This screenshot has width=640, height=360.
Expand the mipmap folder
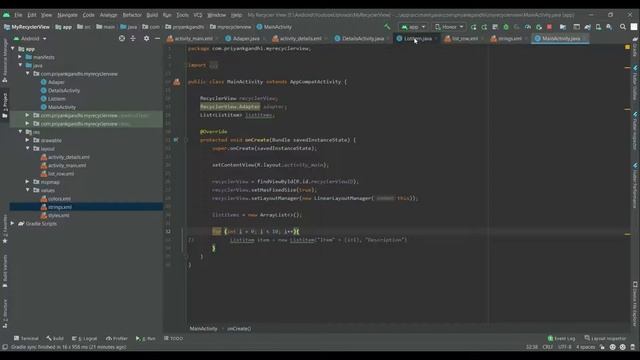[x=27, y=182]
